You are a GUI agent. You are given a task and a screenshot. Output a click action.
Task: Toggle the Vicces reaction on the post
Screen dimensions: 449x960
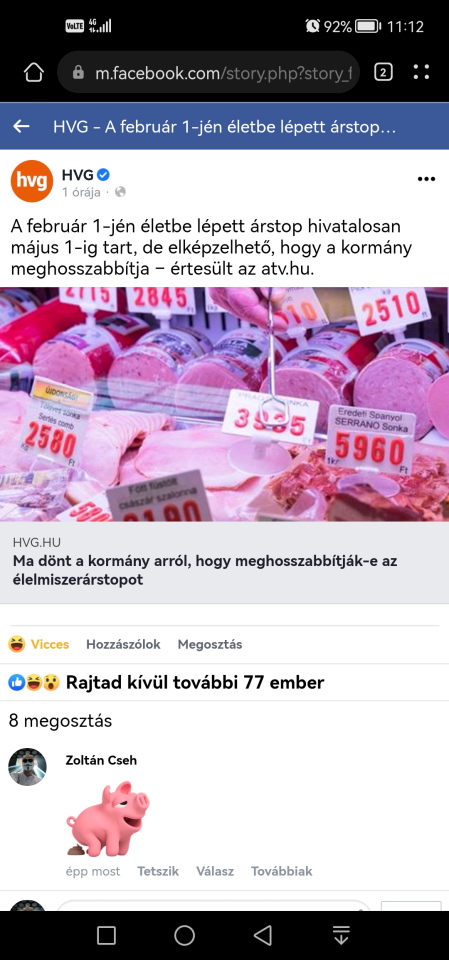39,644
